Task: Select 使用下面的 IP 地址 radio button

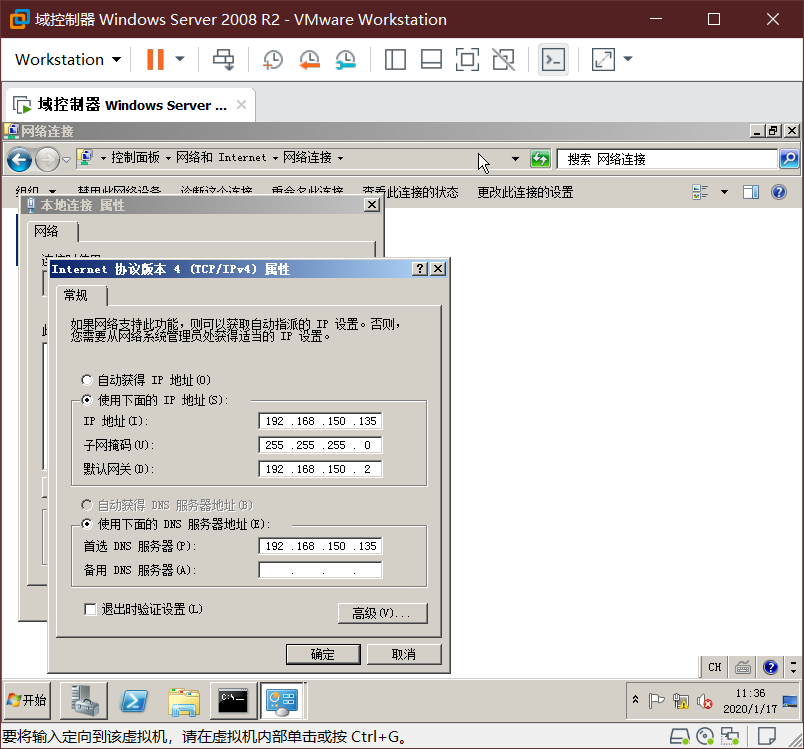Action: pyautogui.click(x=87, y=400)
